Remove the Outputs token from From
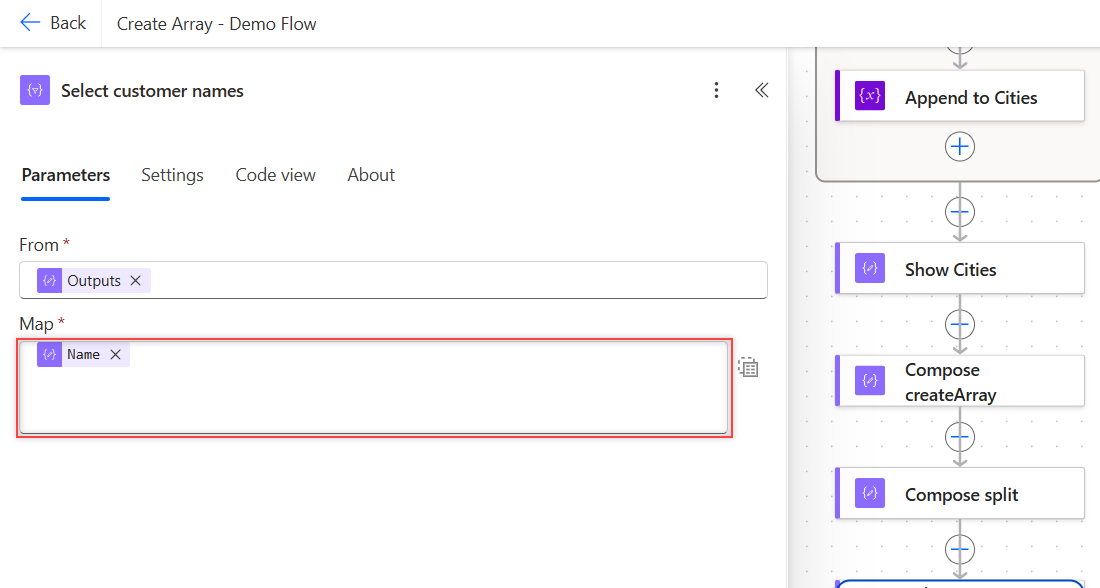This screenshot has width=1100, height=588. point(136,281)
